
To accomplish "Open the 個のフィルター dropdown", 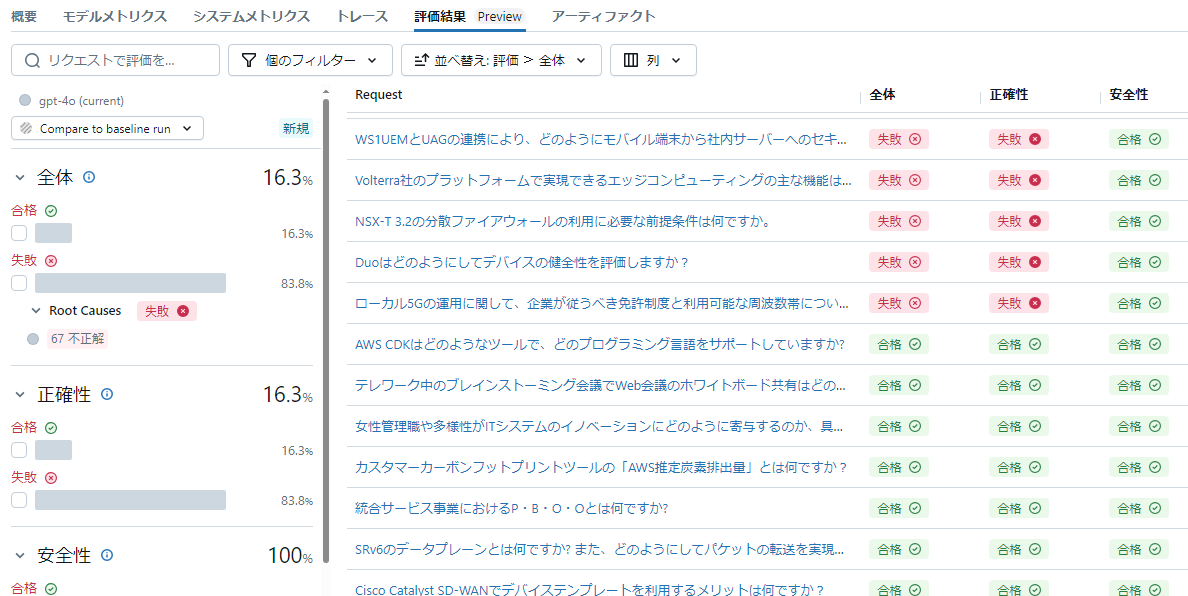I will pyautogui.click(x=310, y=60).
